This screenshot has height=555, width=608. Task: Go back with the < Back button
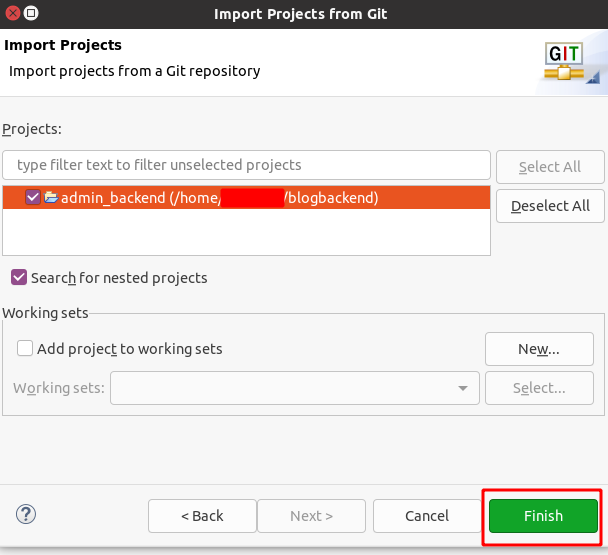[x=202, y=516]
